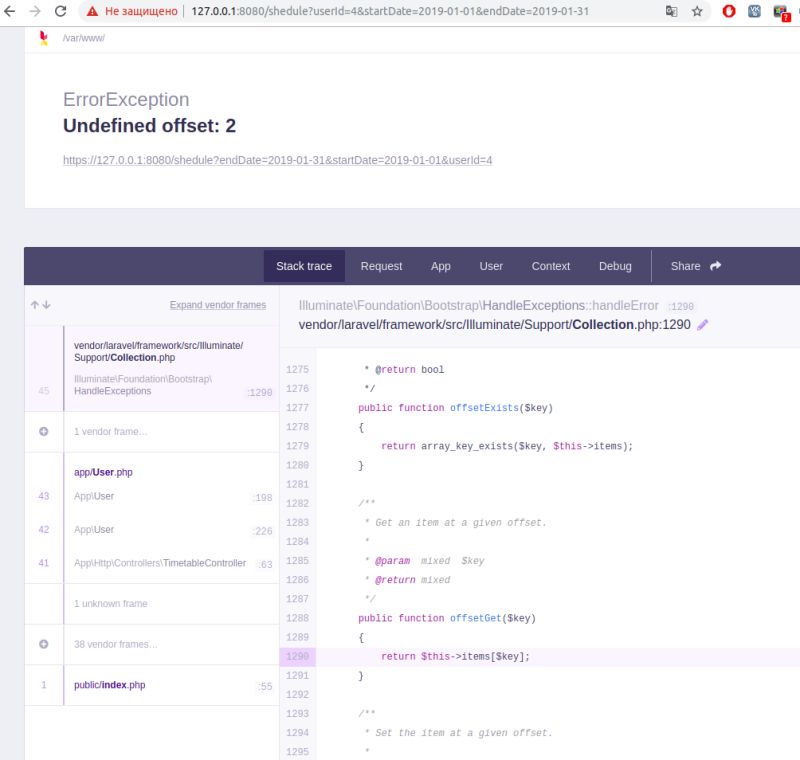Open the Context tab
800x760 pixels.
(x=551, y=266)
